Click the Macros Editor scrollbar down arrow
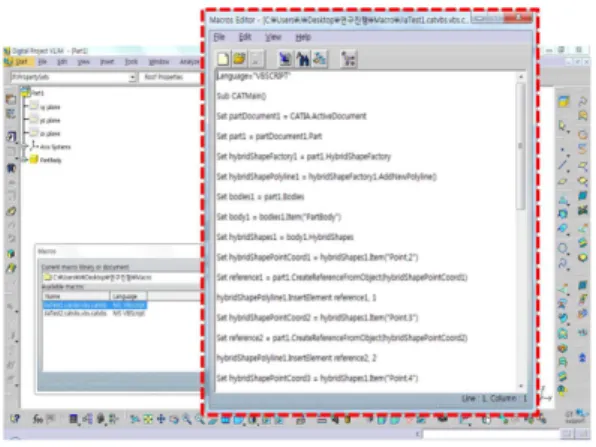The width and height of the screenshot is (596, 447). pos(521,386)
